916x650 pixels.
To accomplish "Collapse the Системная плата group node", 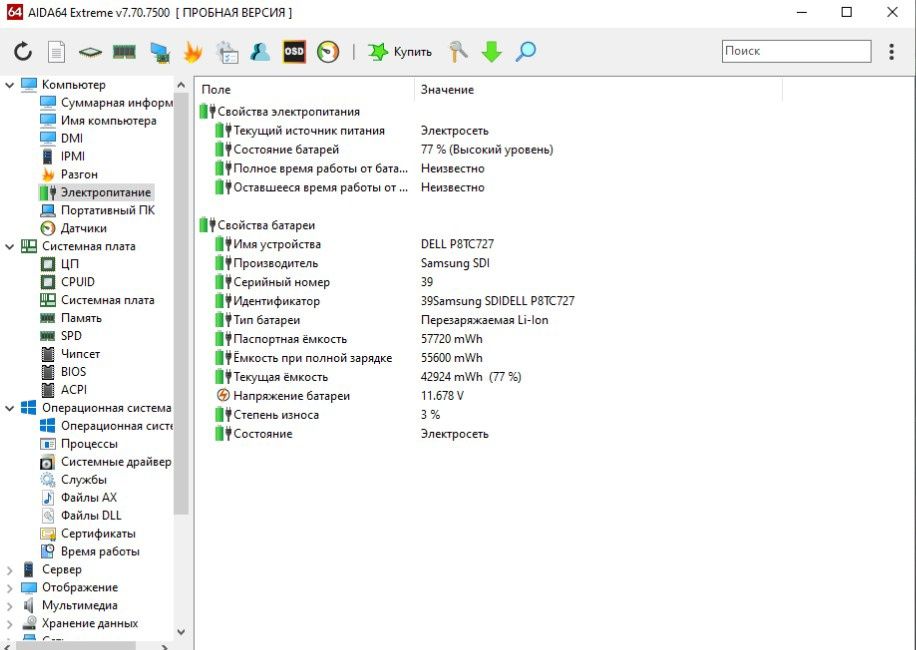I will (x=9, y=246).
